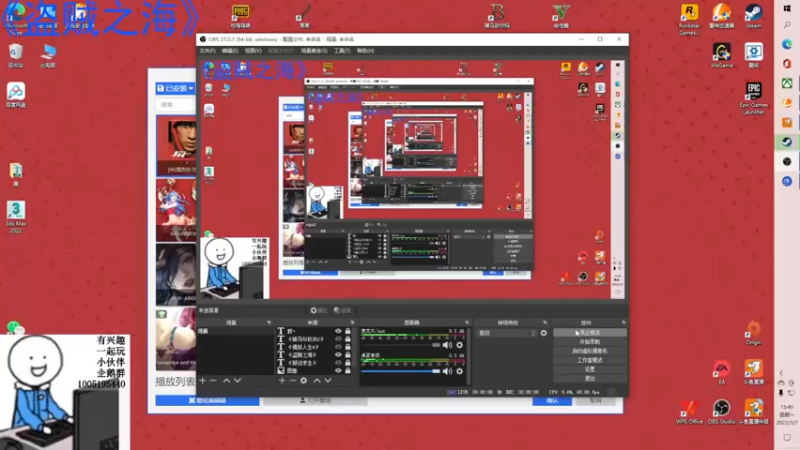Toggle visibility of 《盗贼之海》 source
This screenshot has width=800, height=450.
[x=338, y=355]
